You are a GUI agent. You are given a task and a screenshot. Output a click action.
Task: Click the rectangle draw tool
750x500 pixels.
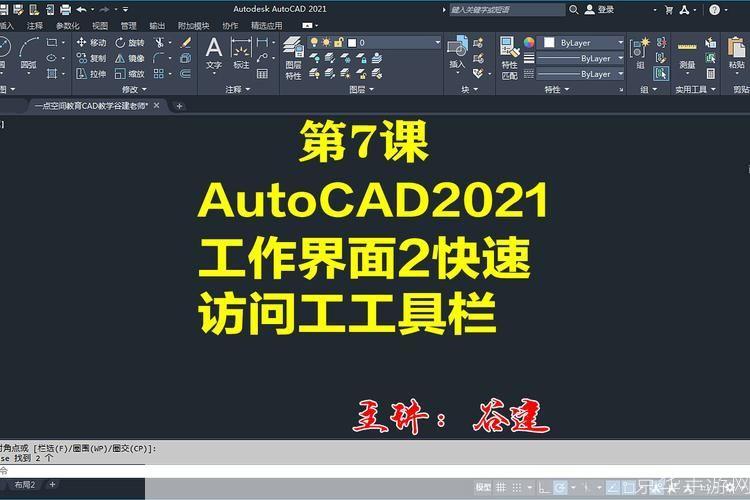click(52, 43)
